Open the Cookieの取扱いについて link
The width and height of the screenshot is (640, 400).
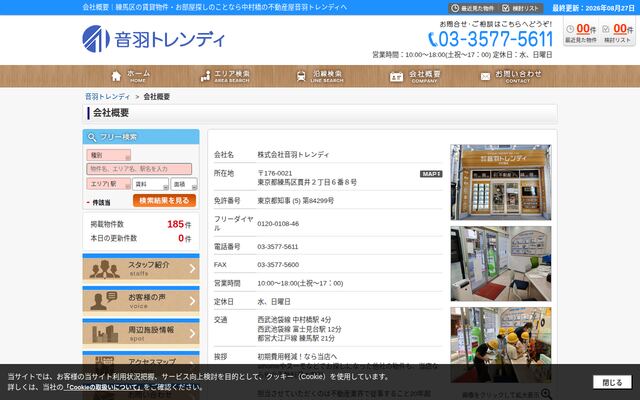(104, 387)
